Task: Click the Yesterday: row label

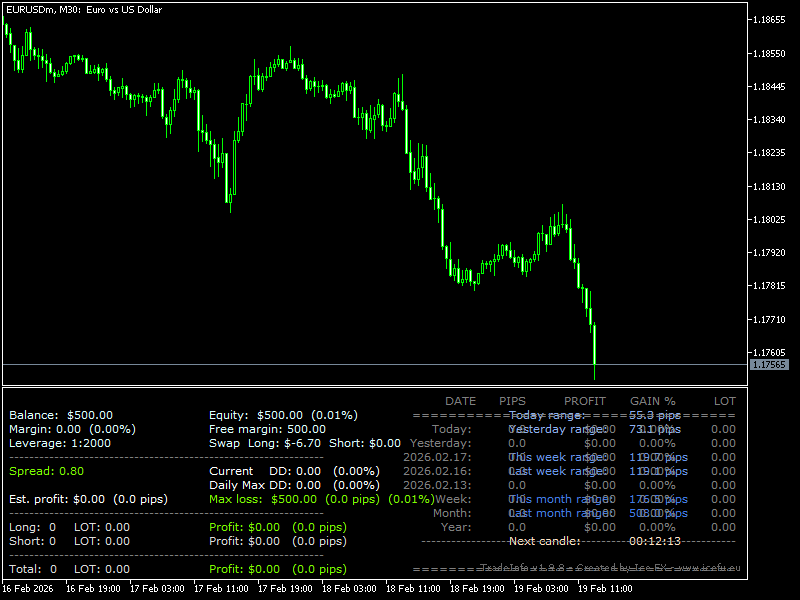Action: (x=441, y=443)
